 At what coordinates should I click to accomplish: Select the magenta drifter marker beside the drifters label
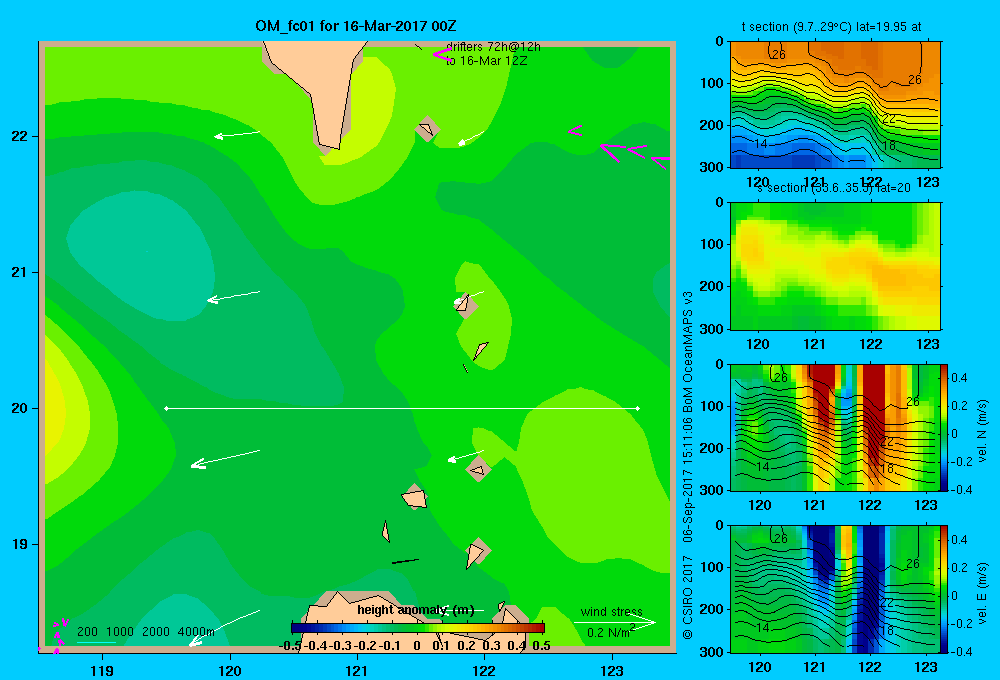pos(441,55)
